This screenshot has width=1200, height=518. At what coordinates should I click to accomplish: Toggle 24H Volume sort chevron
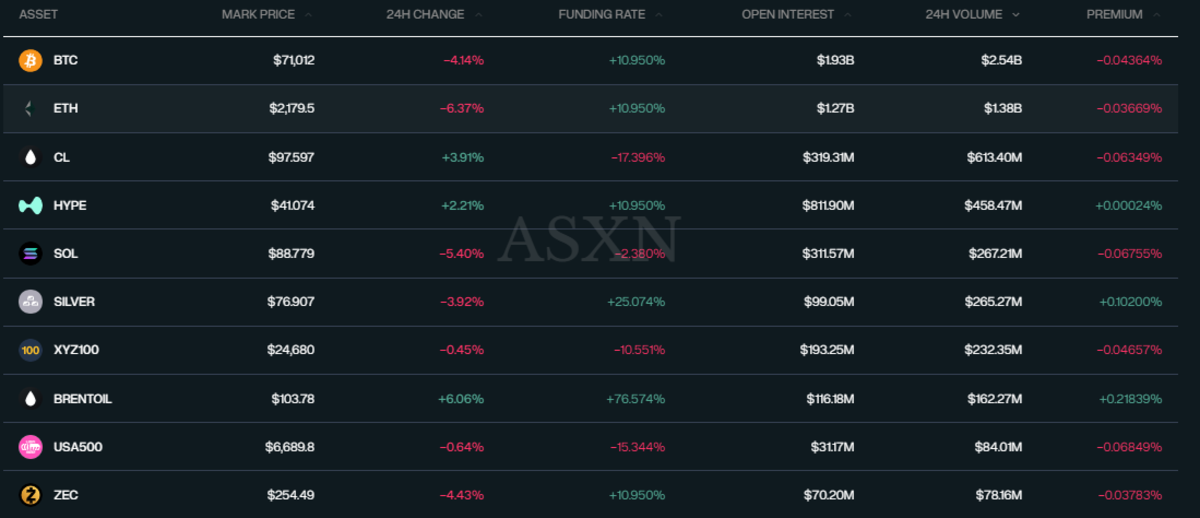[x=1017, y=15]
